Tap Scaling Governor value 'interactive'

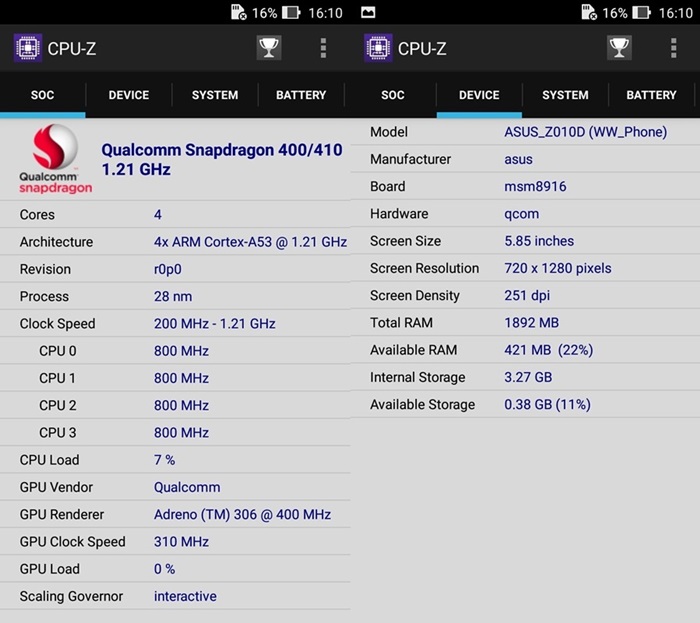[185, 596]
